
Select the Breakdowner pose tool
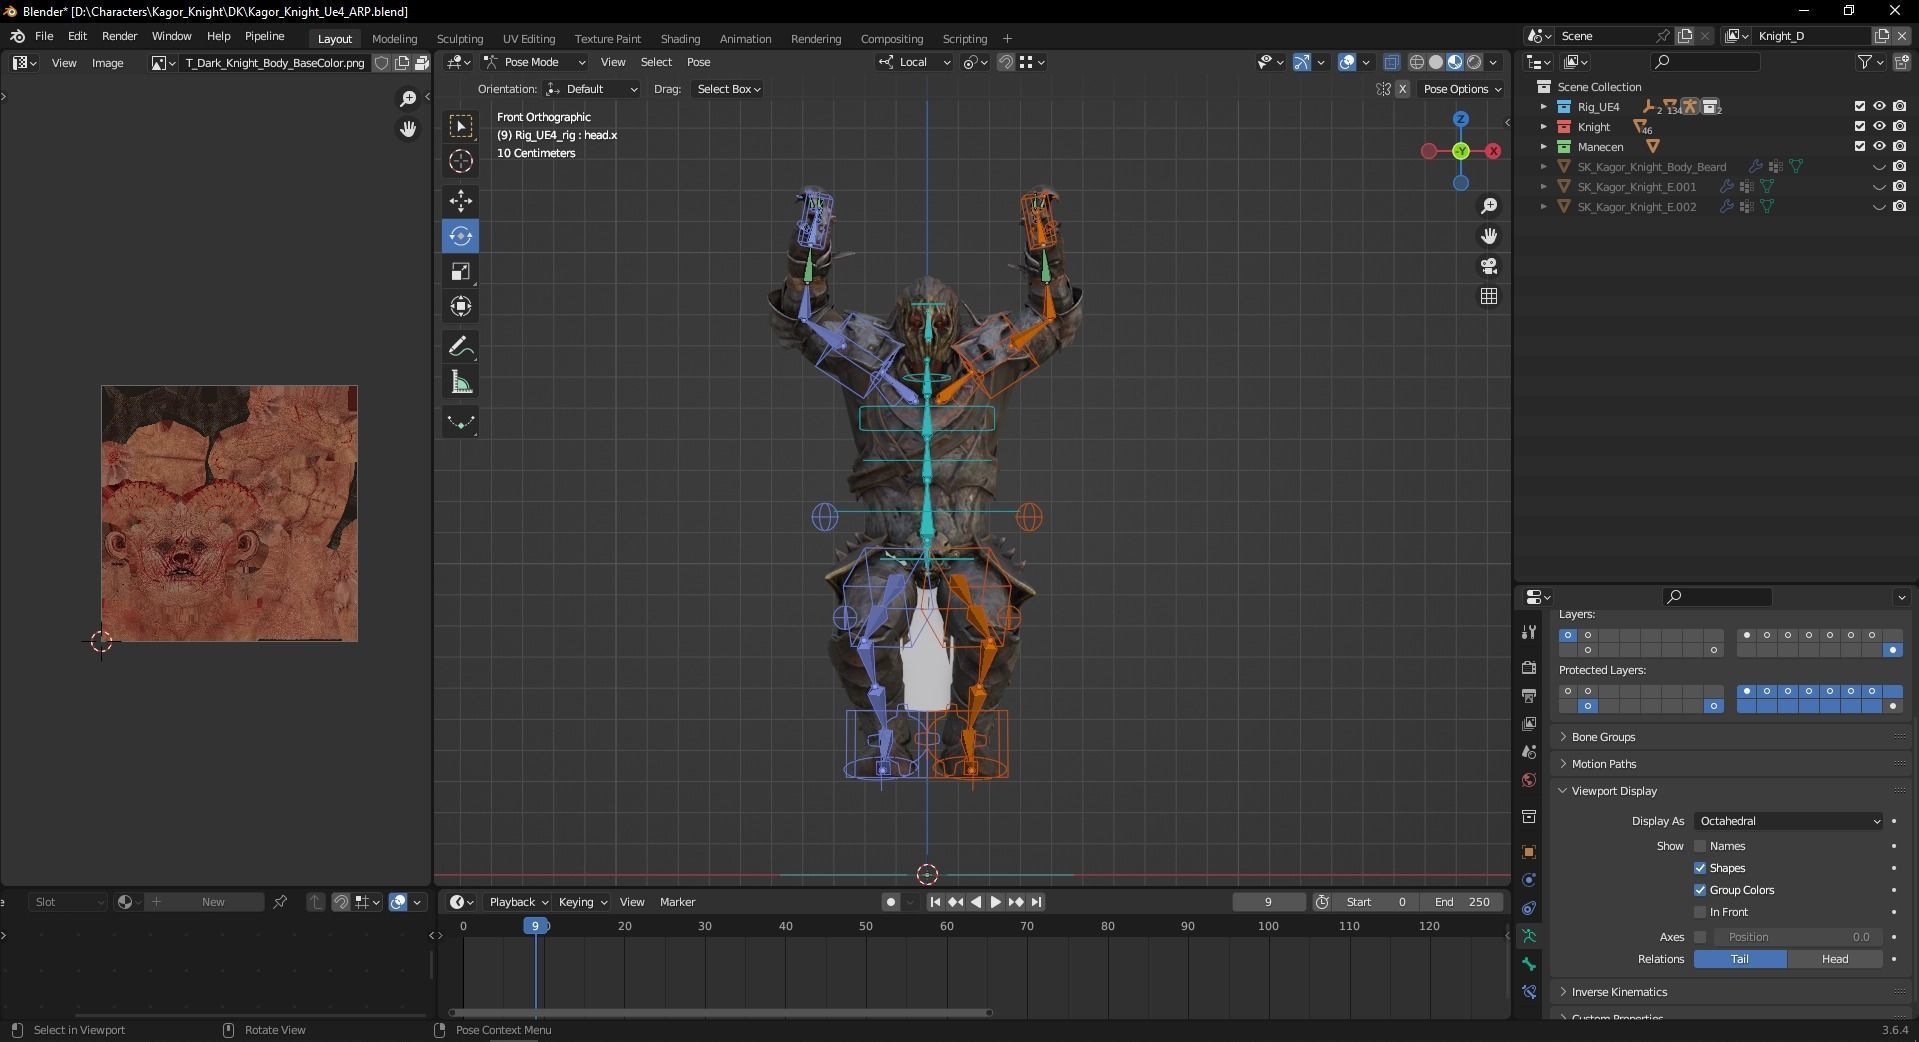coord(460,422)
